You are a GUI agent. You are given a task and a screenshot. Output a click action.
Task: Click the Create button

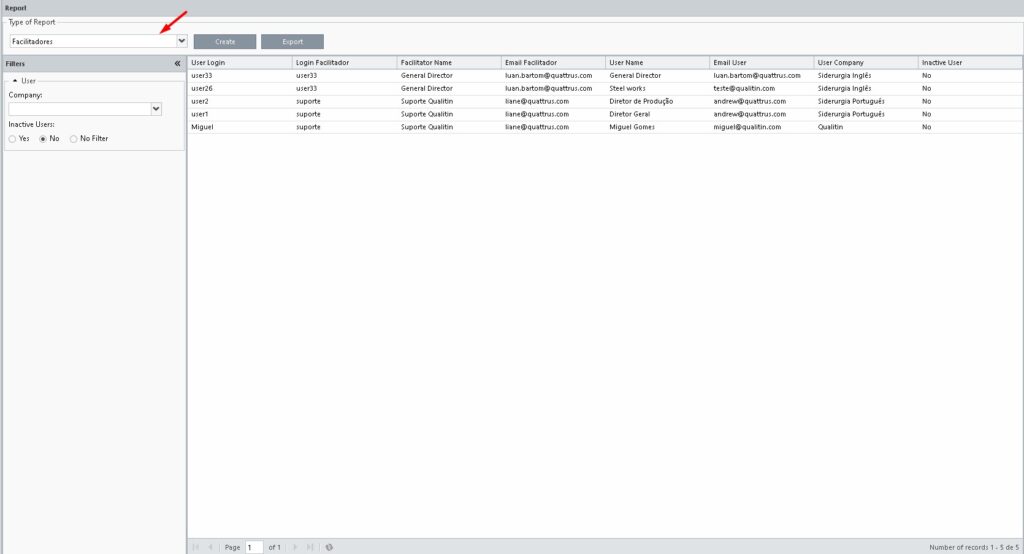pos(224,42)
